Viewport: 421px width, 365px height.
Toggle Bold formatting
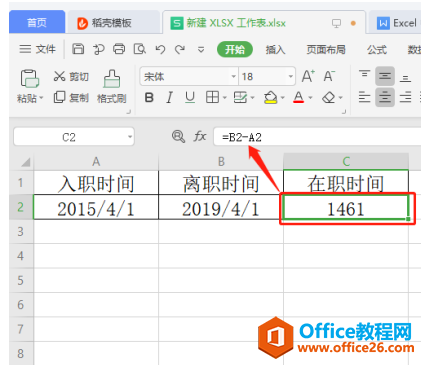coord(149,98)
